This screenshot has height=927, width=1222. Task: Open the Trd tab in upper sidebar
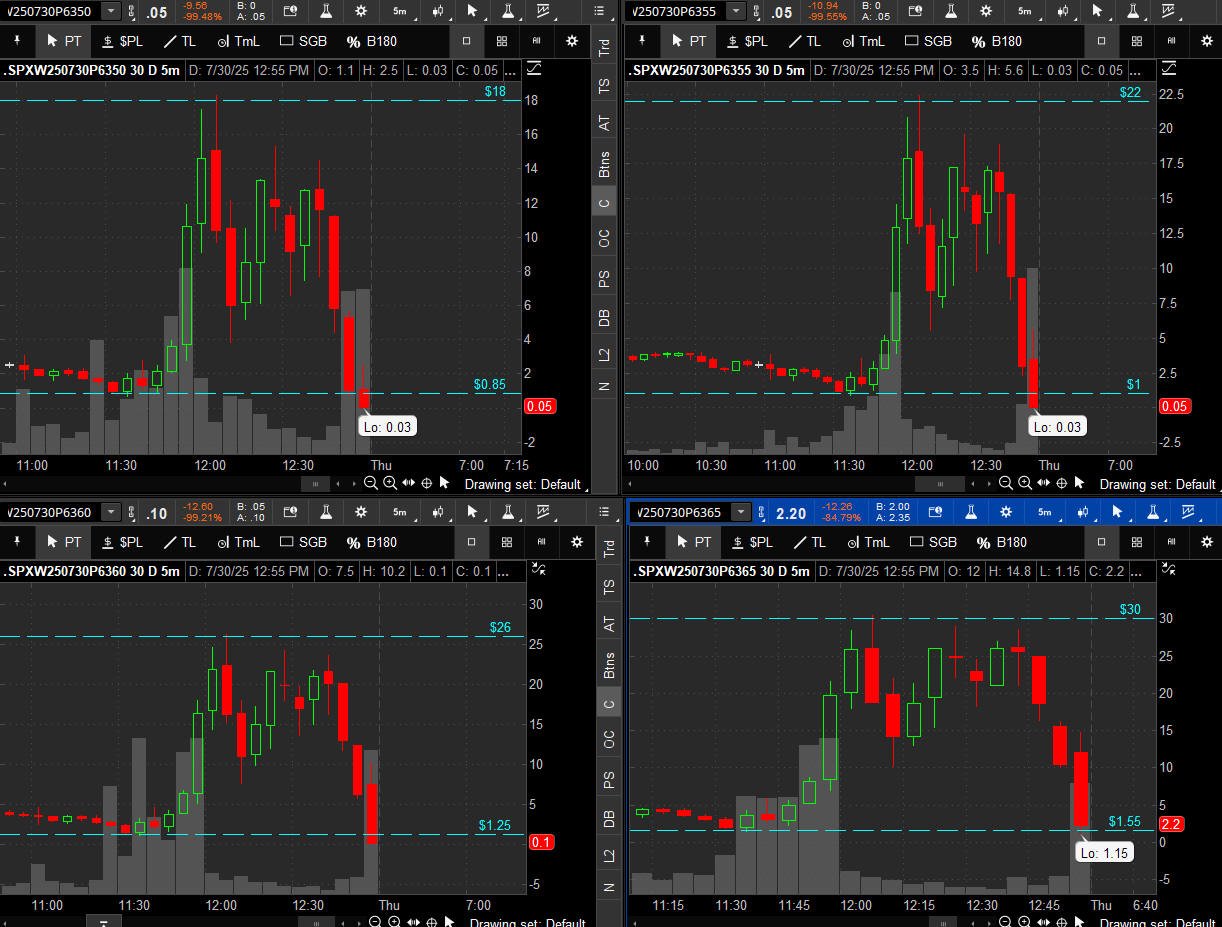[604, 48]
